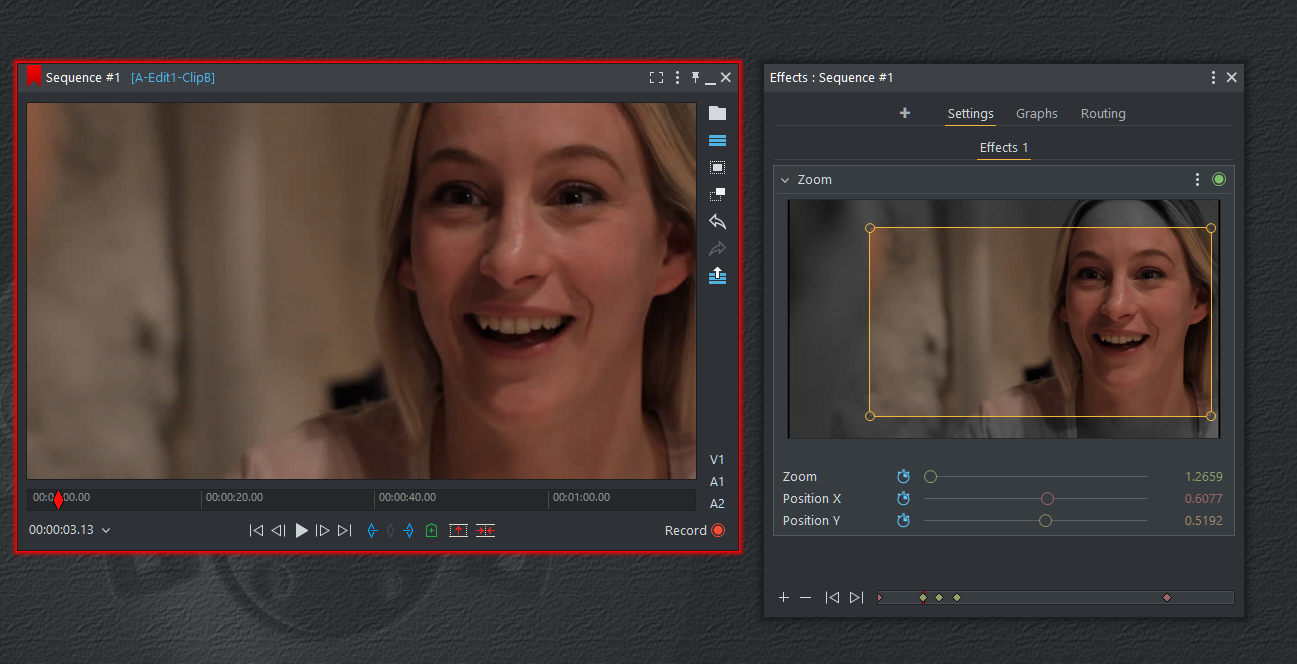Add a new effect with plus button
The image size is (1297, 664).
[905, 113]
